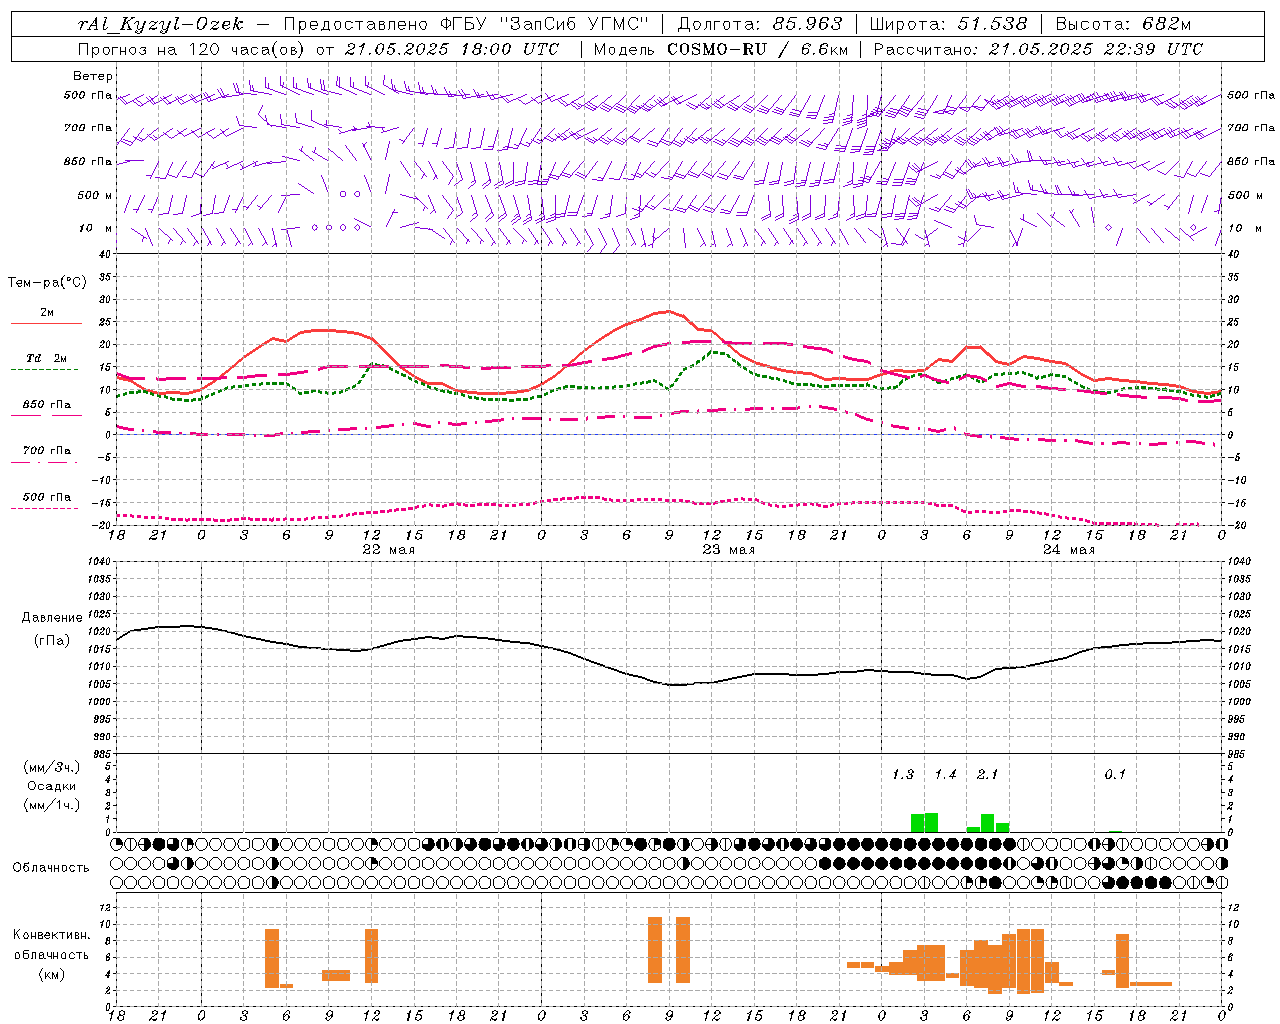
Task: Click the orange convective bar at 12h 22 мая
Action: tap(372, 956)
